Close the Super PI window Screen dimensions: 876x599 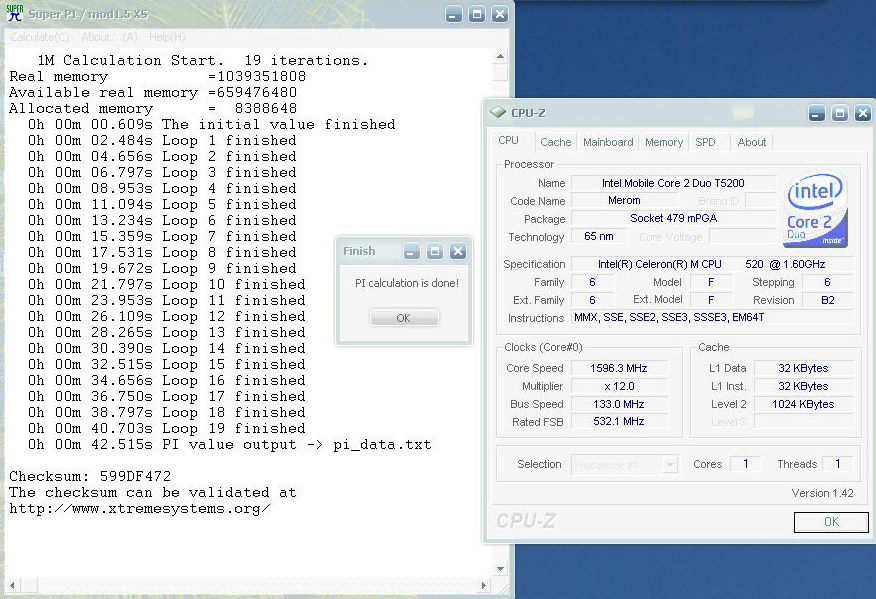tap(500, 14)
